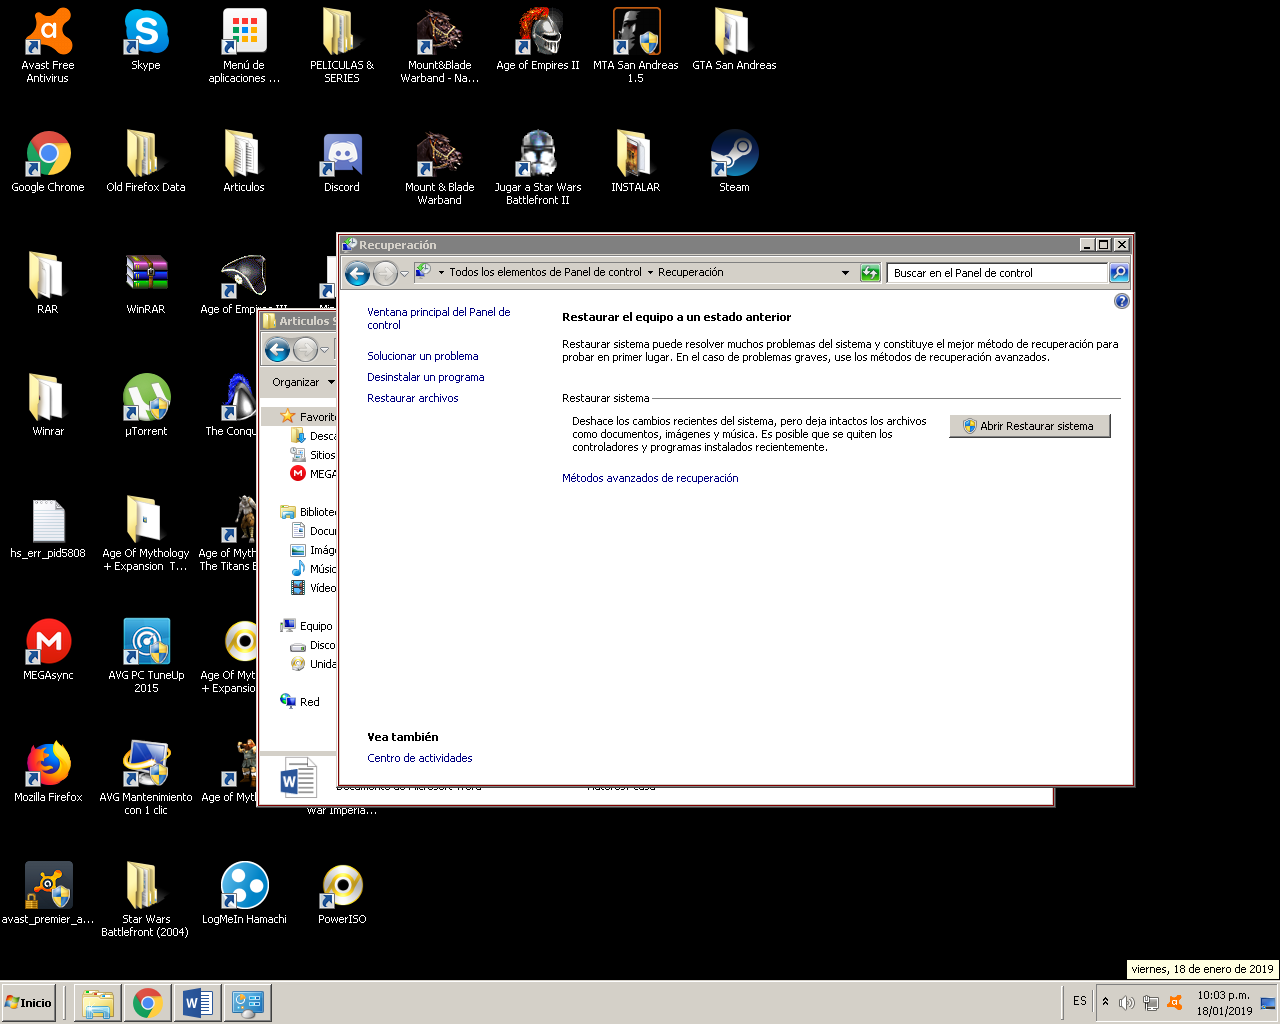Open the Menú de aplicaciones desktop icon
Viewport: 1280px width, 1024px height.
tap(244, 46)
